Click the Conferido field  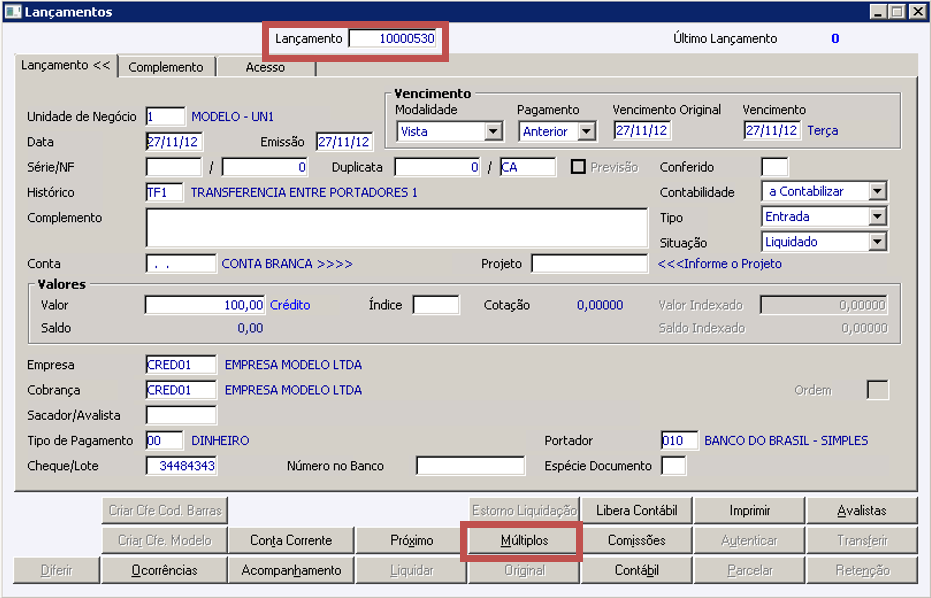pyautogui.click(x=774, y=167)
